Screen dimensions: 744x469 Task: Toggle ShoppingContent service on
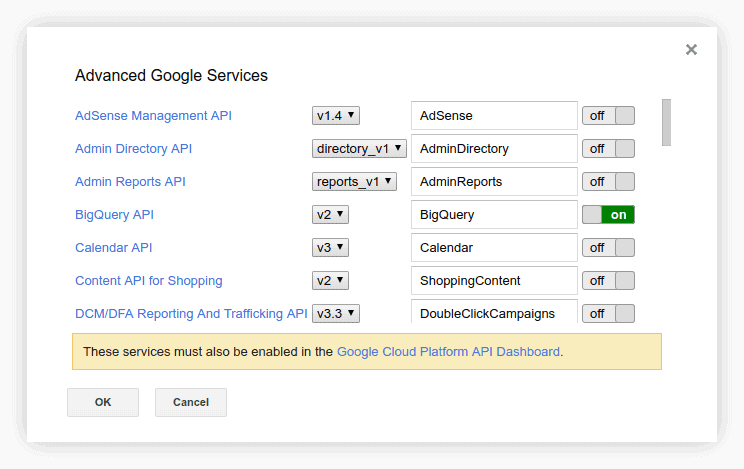pos(608,281)
